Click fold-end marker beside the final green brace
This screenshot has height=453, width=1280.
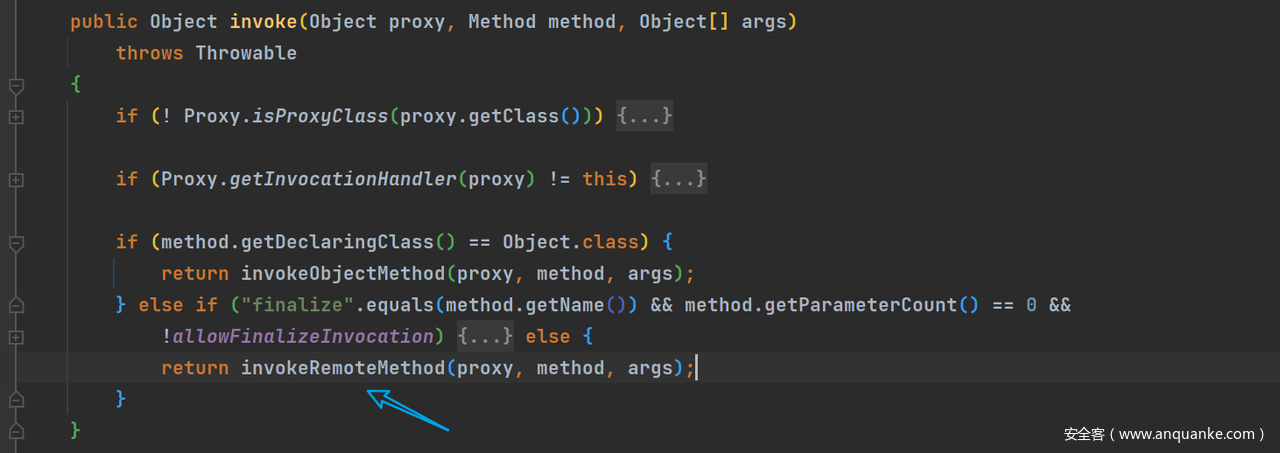(x=16, y=430)
